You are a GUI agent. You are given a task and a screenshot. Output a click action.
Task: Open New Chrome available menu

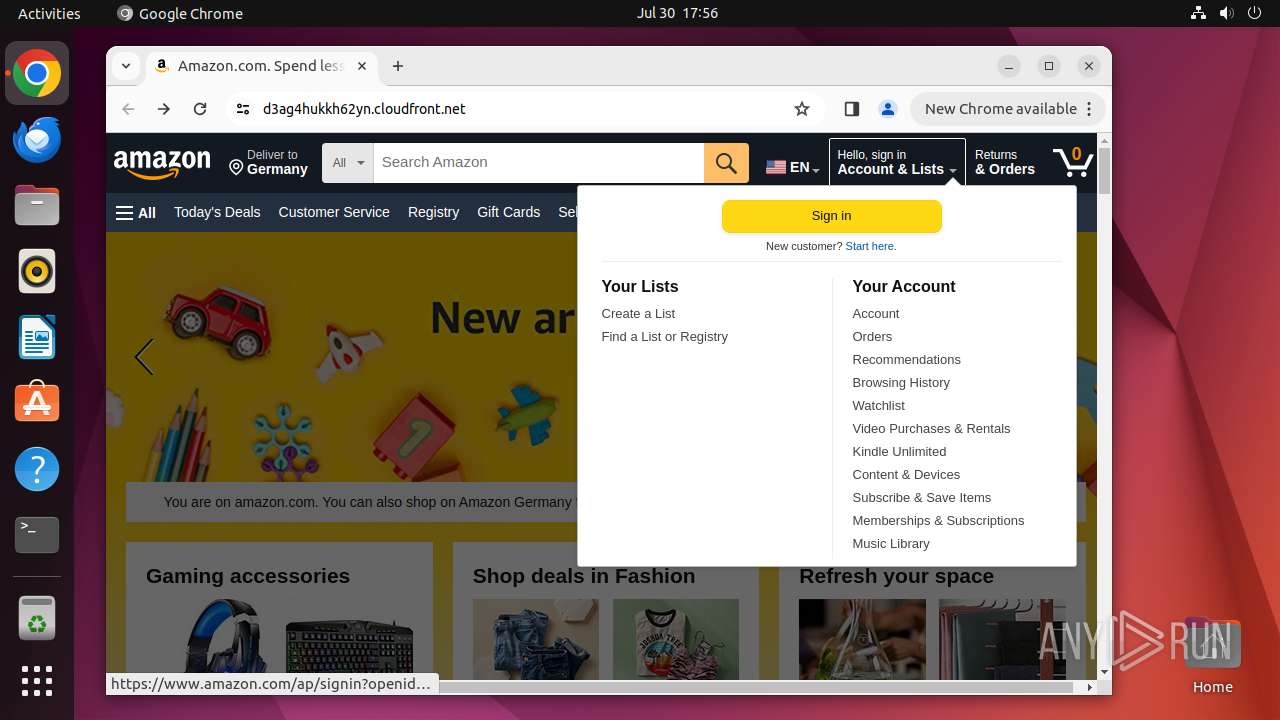tap(1007, 109)
